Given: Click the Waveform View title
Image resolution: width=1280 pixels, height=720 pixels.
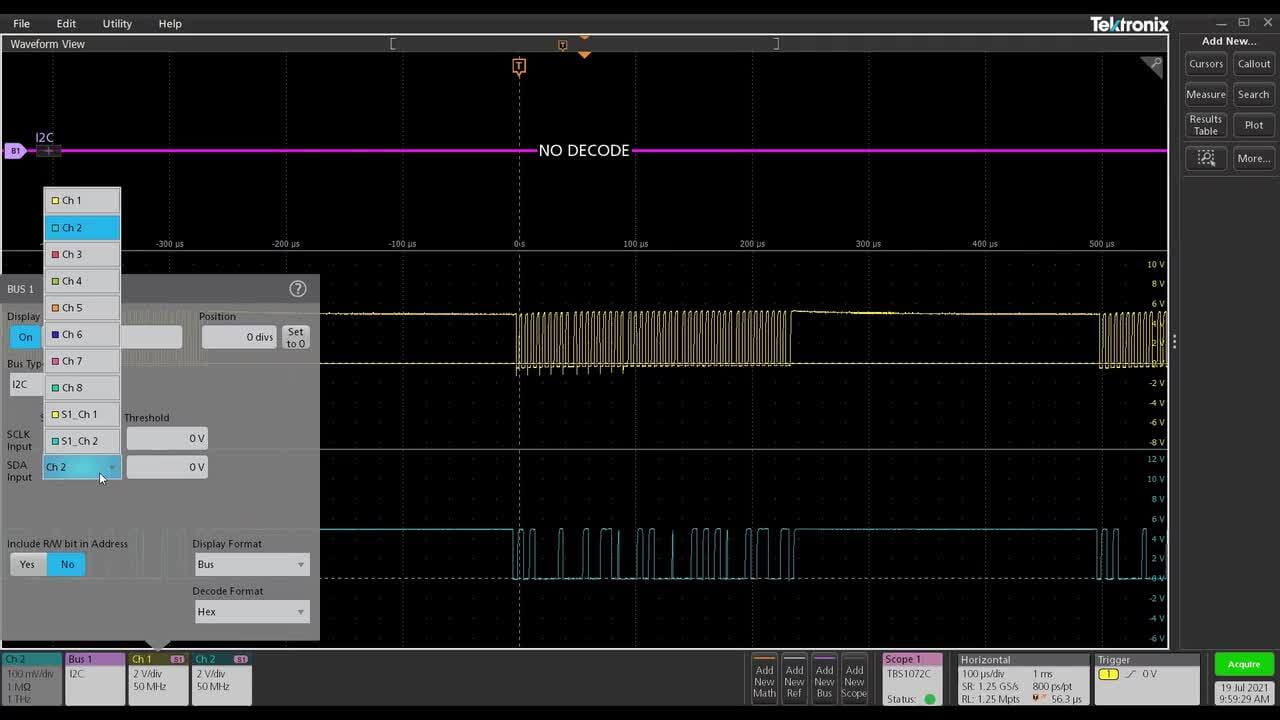Looking at the screenshot, I should click(47, 44).
